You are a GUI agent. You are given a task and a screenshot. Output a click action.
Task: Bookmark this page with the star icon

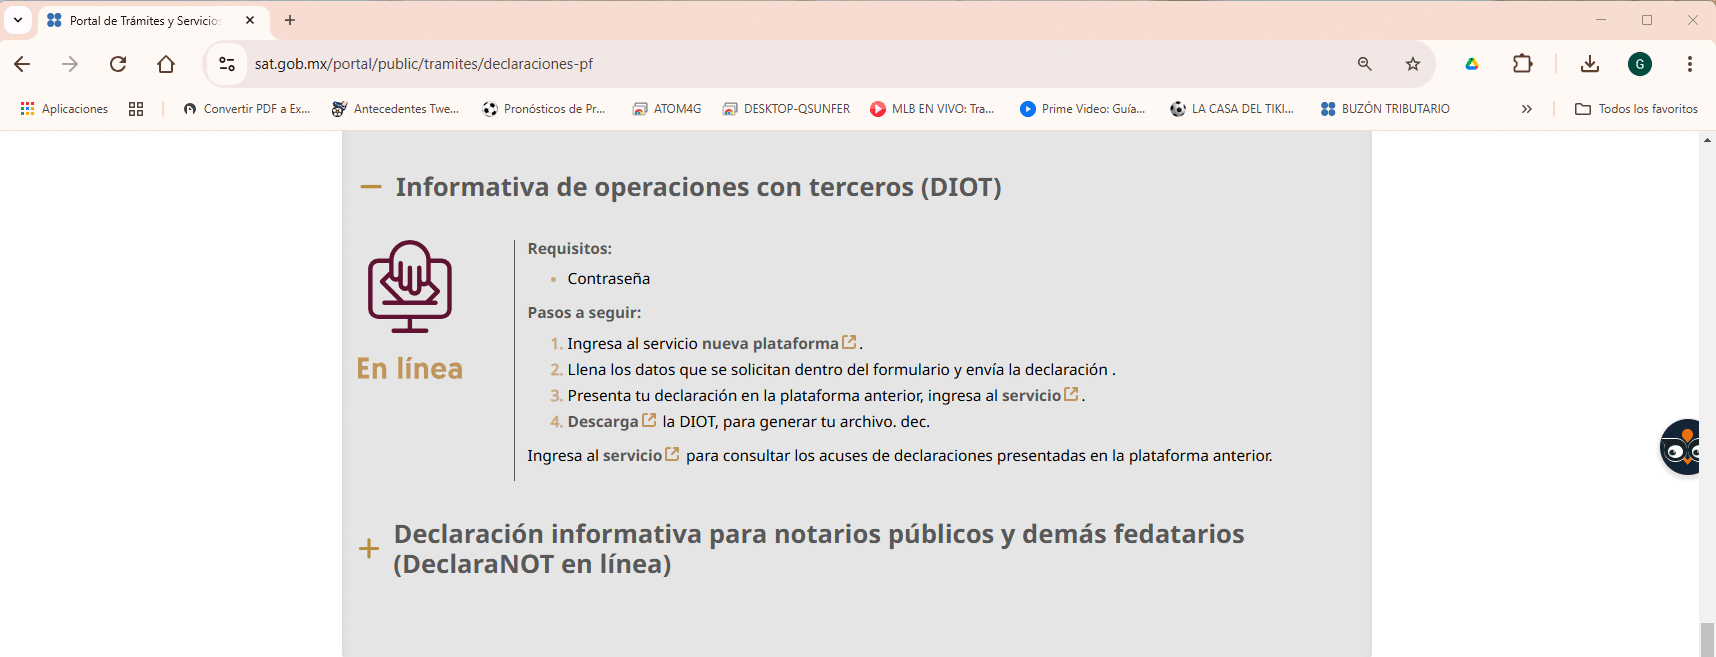pos(1412,64)
